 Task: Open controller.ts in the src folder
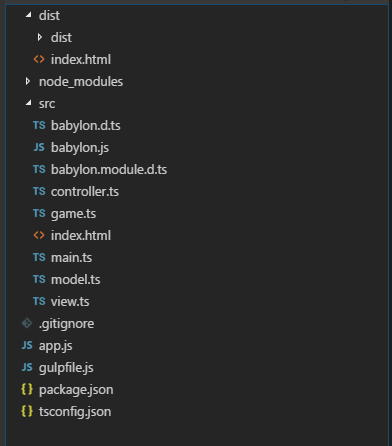[85, 192]
